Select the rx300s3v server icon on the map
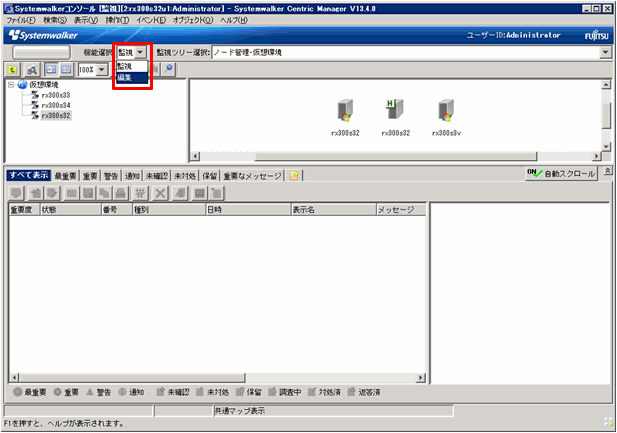 pos(446,110)
